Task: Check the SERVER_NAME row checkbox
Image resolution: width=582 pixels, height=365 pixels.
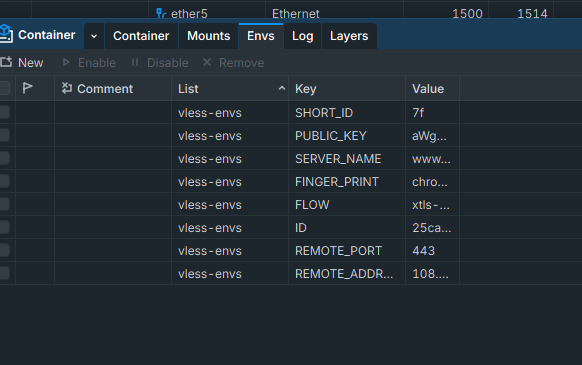Action: click(x=5, y=158)
